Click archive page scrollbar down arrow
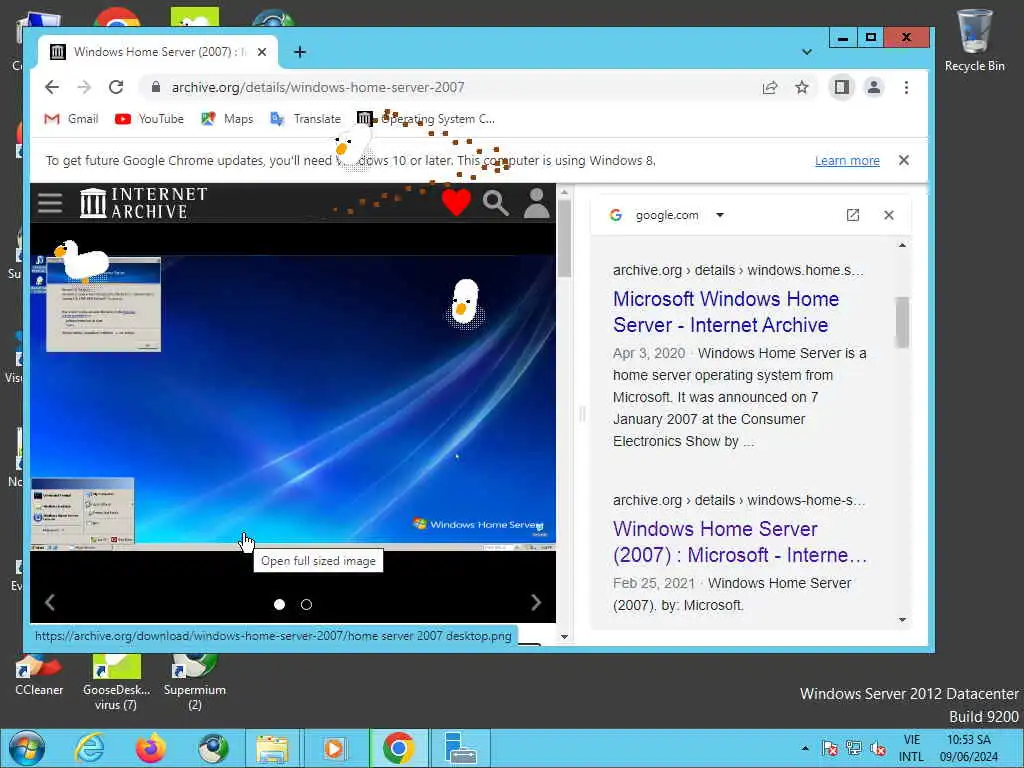This screenshot has width=1024, height=768. (565, 637)
